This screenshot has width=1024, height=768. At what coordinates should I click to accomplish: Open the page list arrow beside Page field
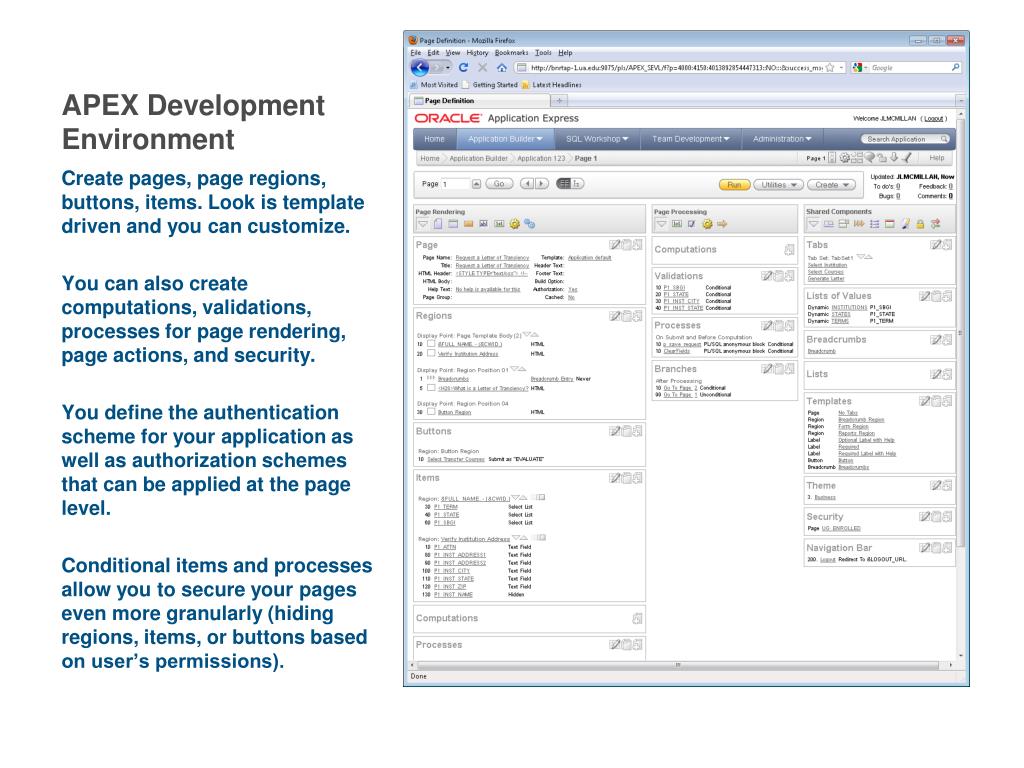[x=476, y=184]
